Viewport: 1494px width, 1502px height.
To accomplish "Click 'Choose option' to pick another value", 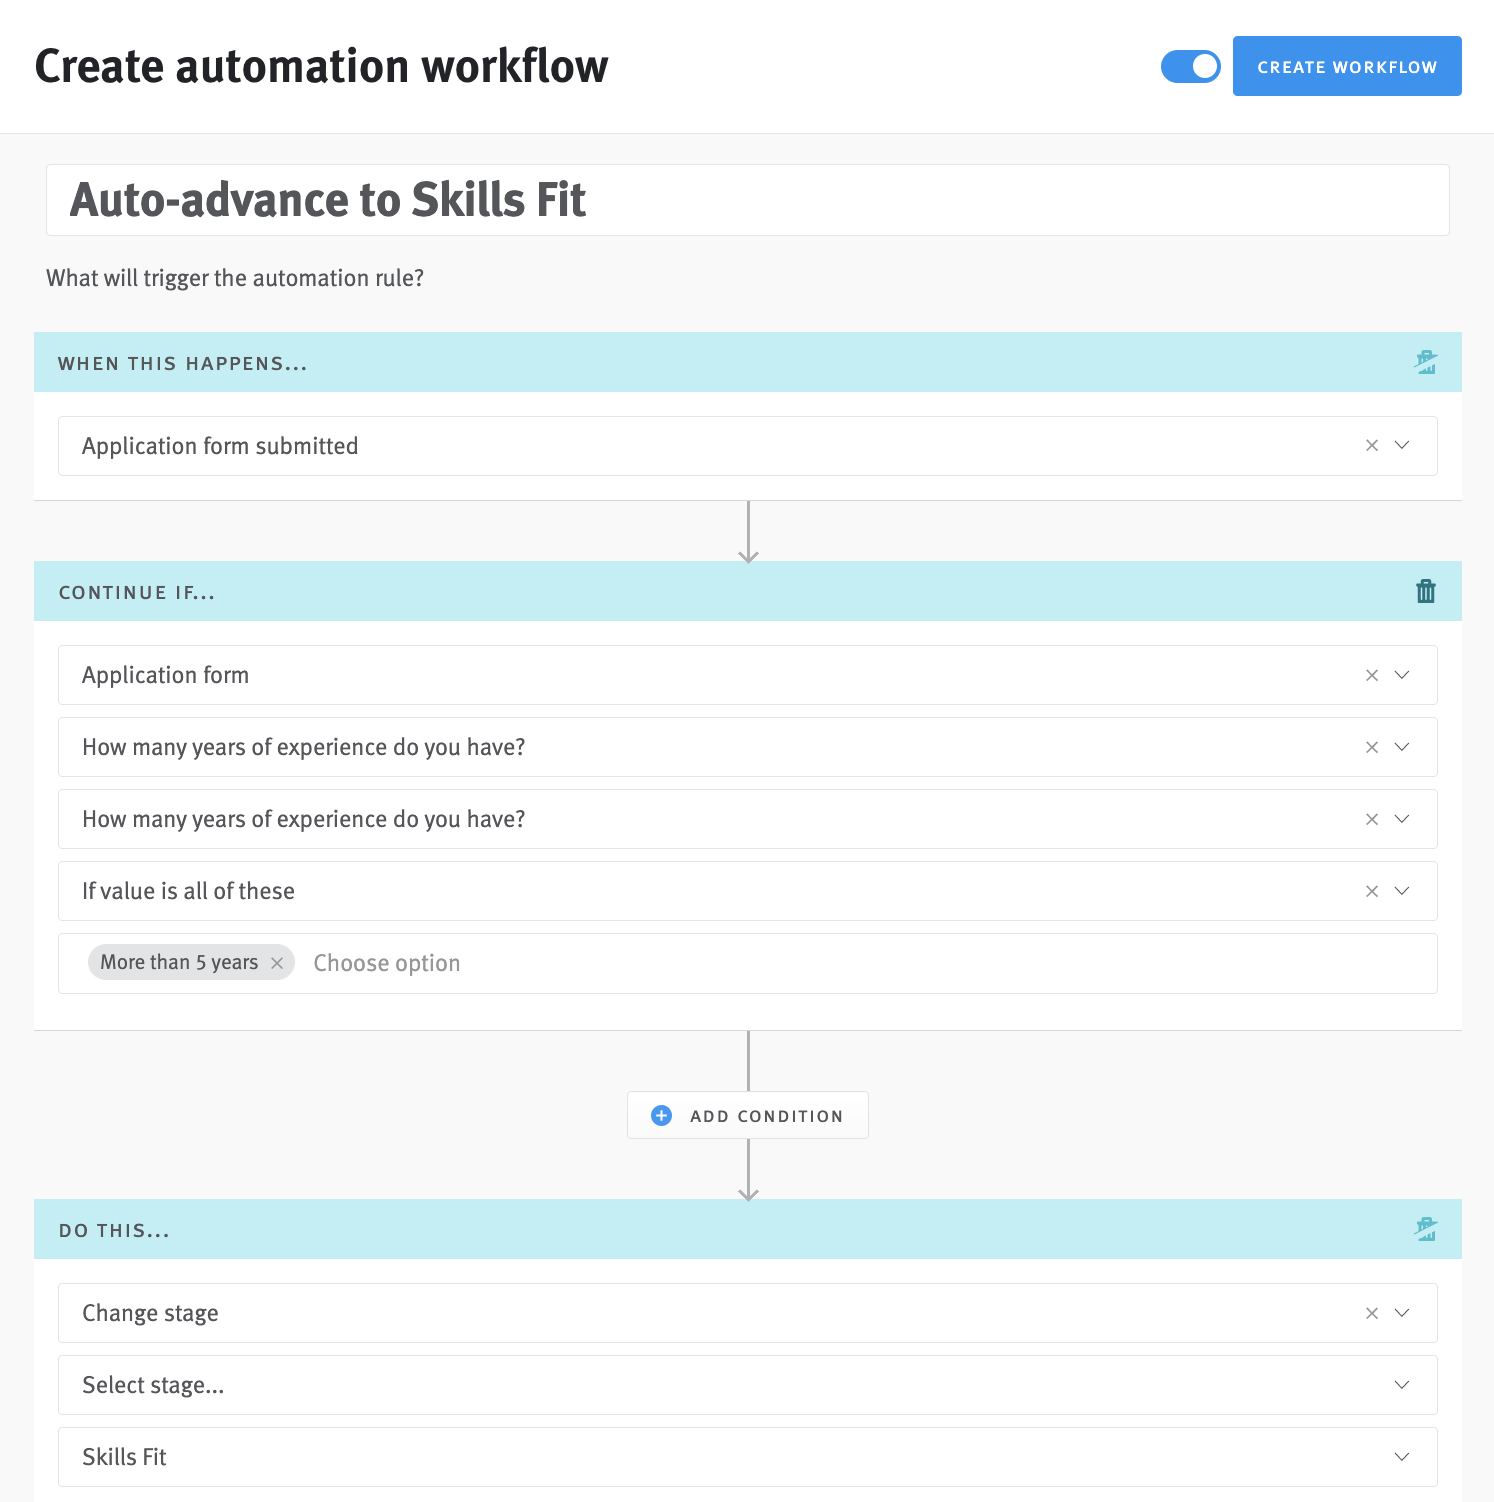I will 387,962.
